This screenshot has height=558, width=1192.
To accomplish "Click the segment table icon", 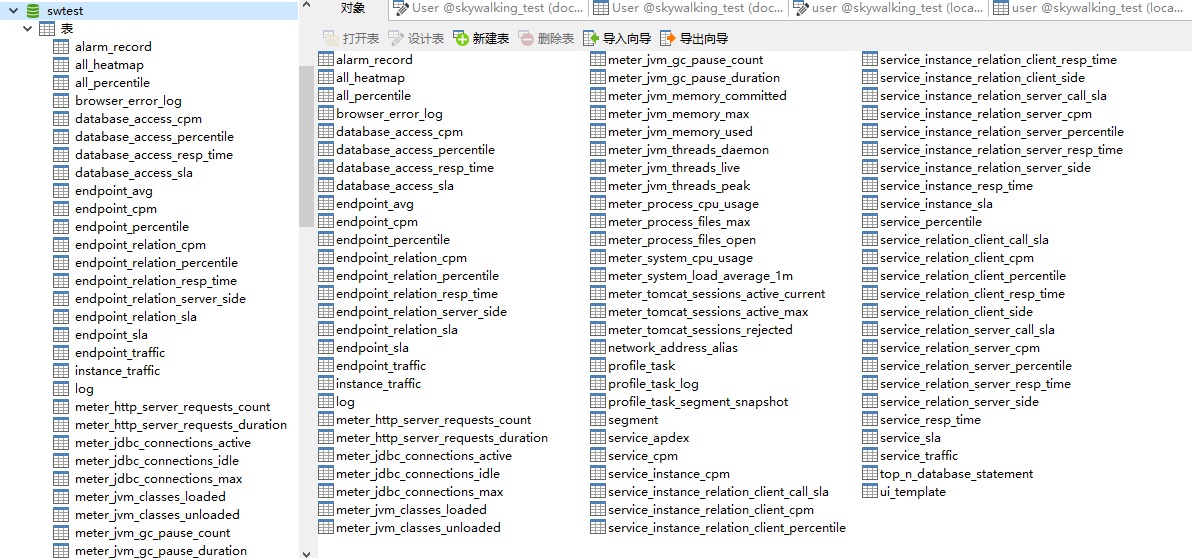I will (598, 420).
